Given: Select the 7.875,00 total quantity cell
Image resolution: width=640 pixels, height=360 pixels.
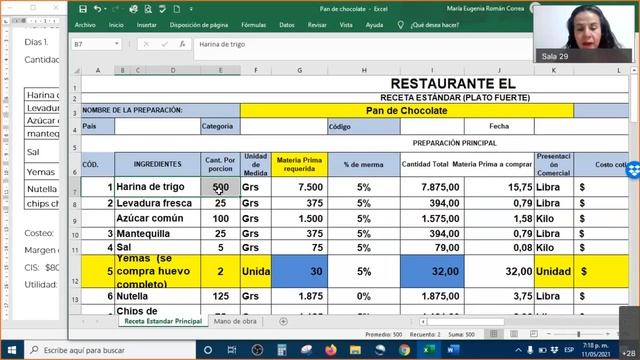Looking at the screenshot, I should pos(432,187).
